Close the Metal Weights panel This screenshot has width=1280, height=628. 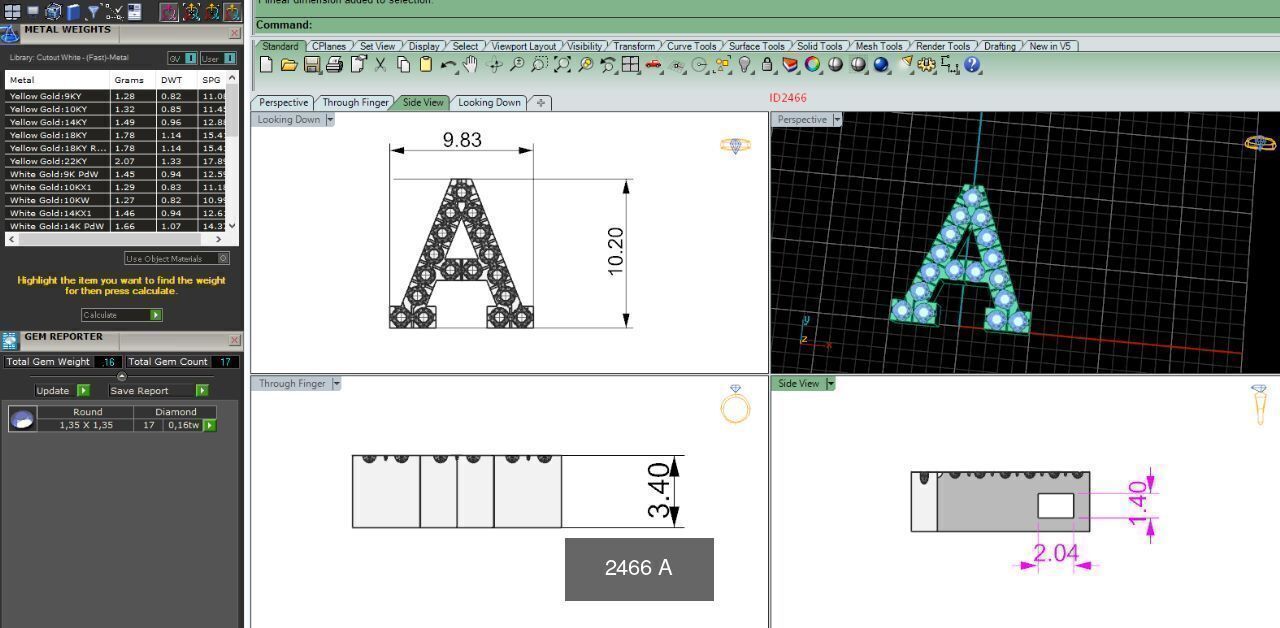pyautogui.click(x=235, y=33)
